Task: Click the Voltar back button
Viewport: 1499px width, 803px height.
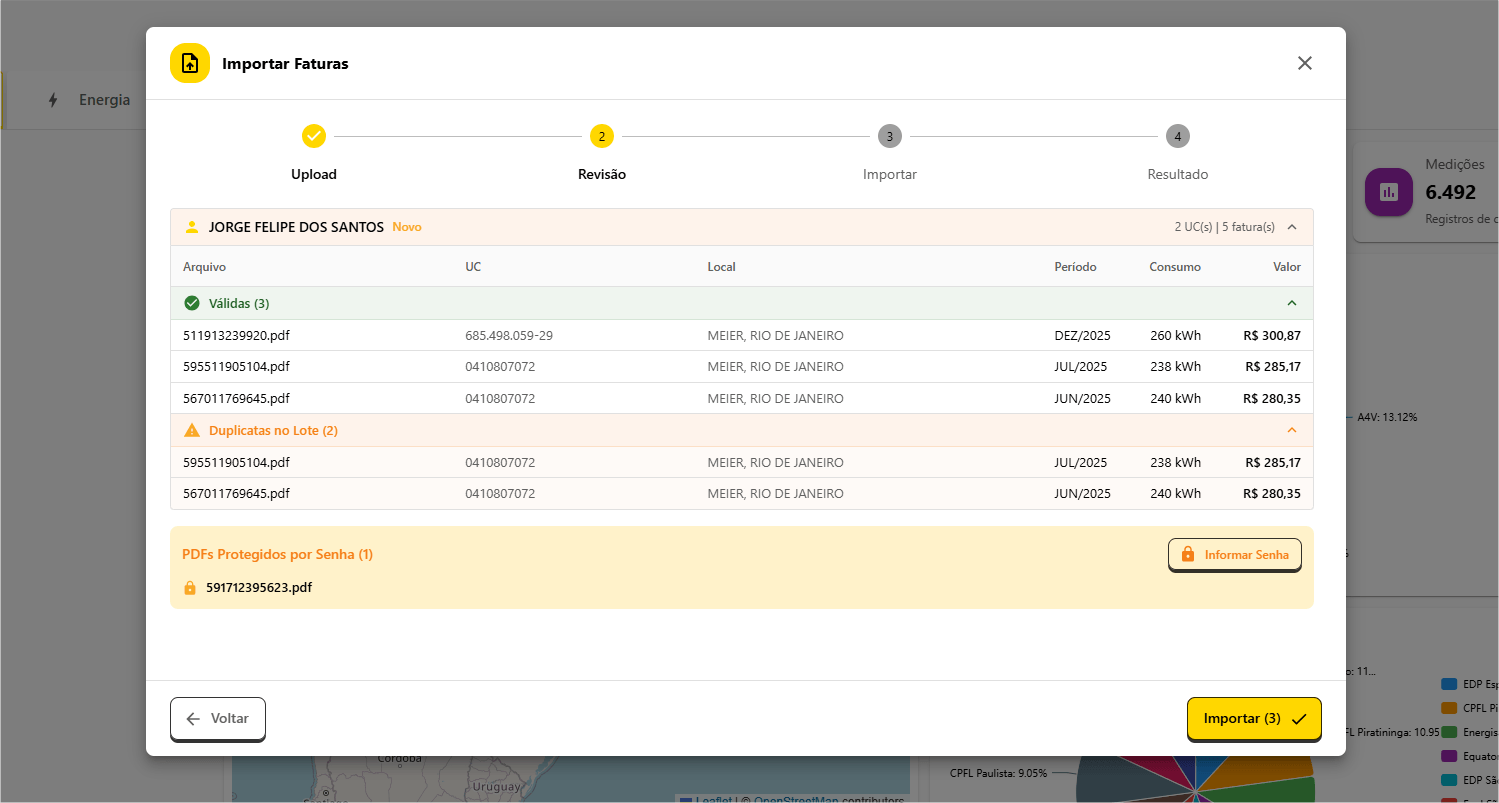Action: pos(218,719)
